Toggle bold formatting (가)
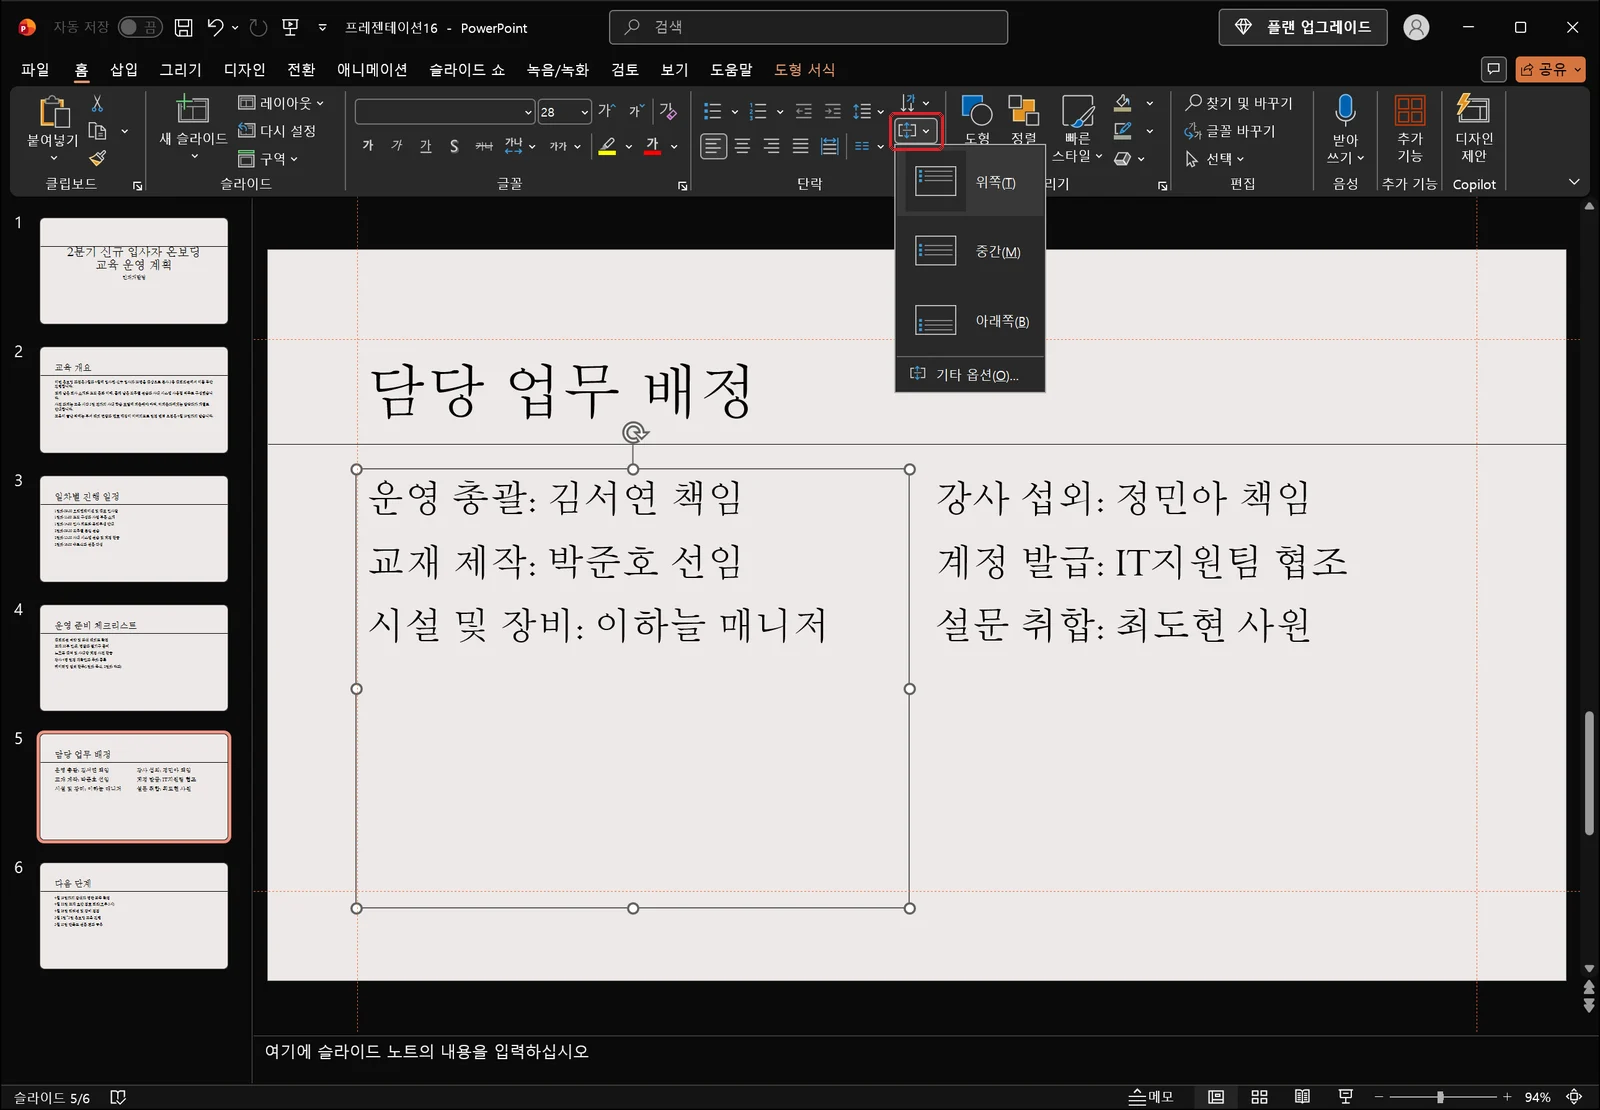1600x1110 pixels. [368, 146]
